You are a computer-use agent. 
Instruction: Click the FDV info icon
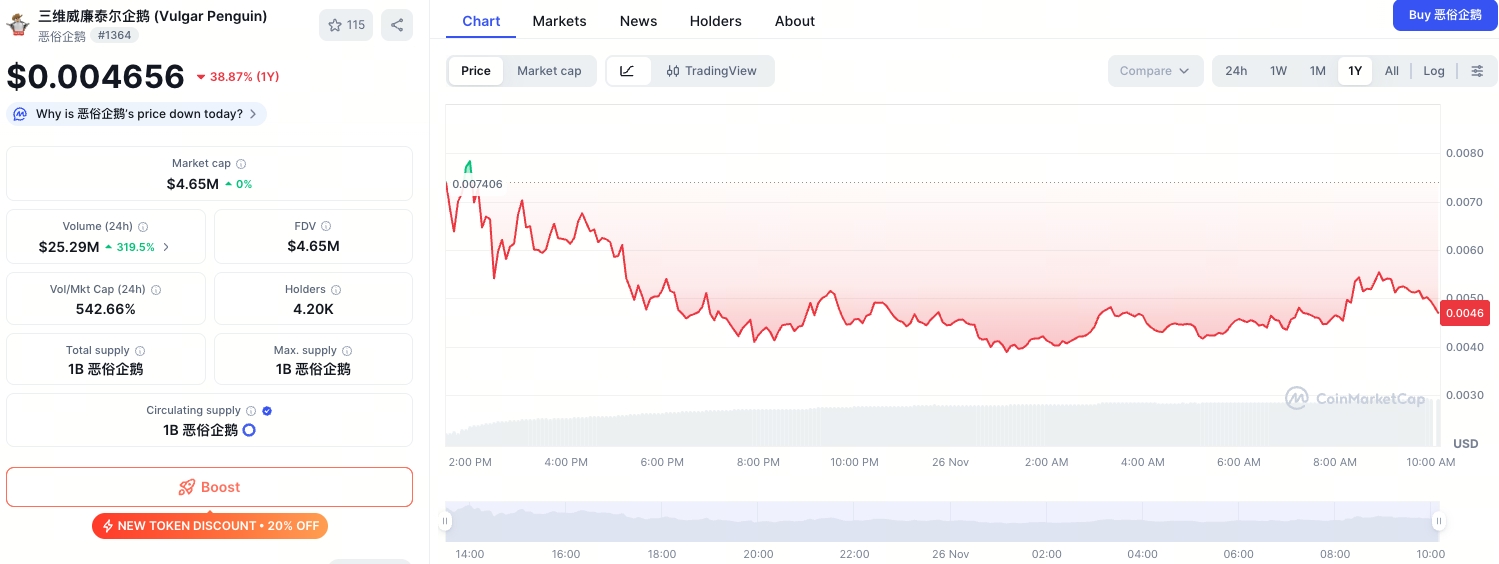[x=326, y=227]
